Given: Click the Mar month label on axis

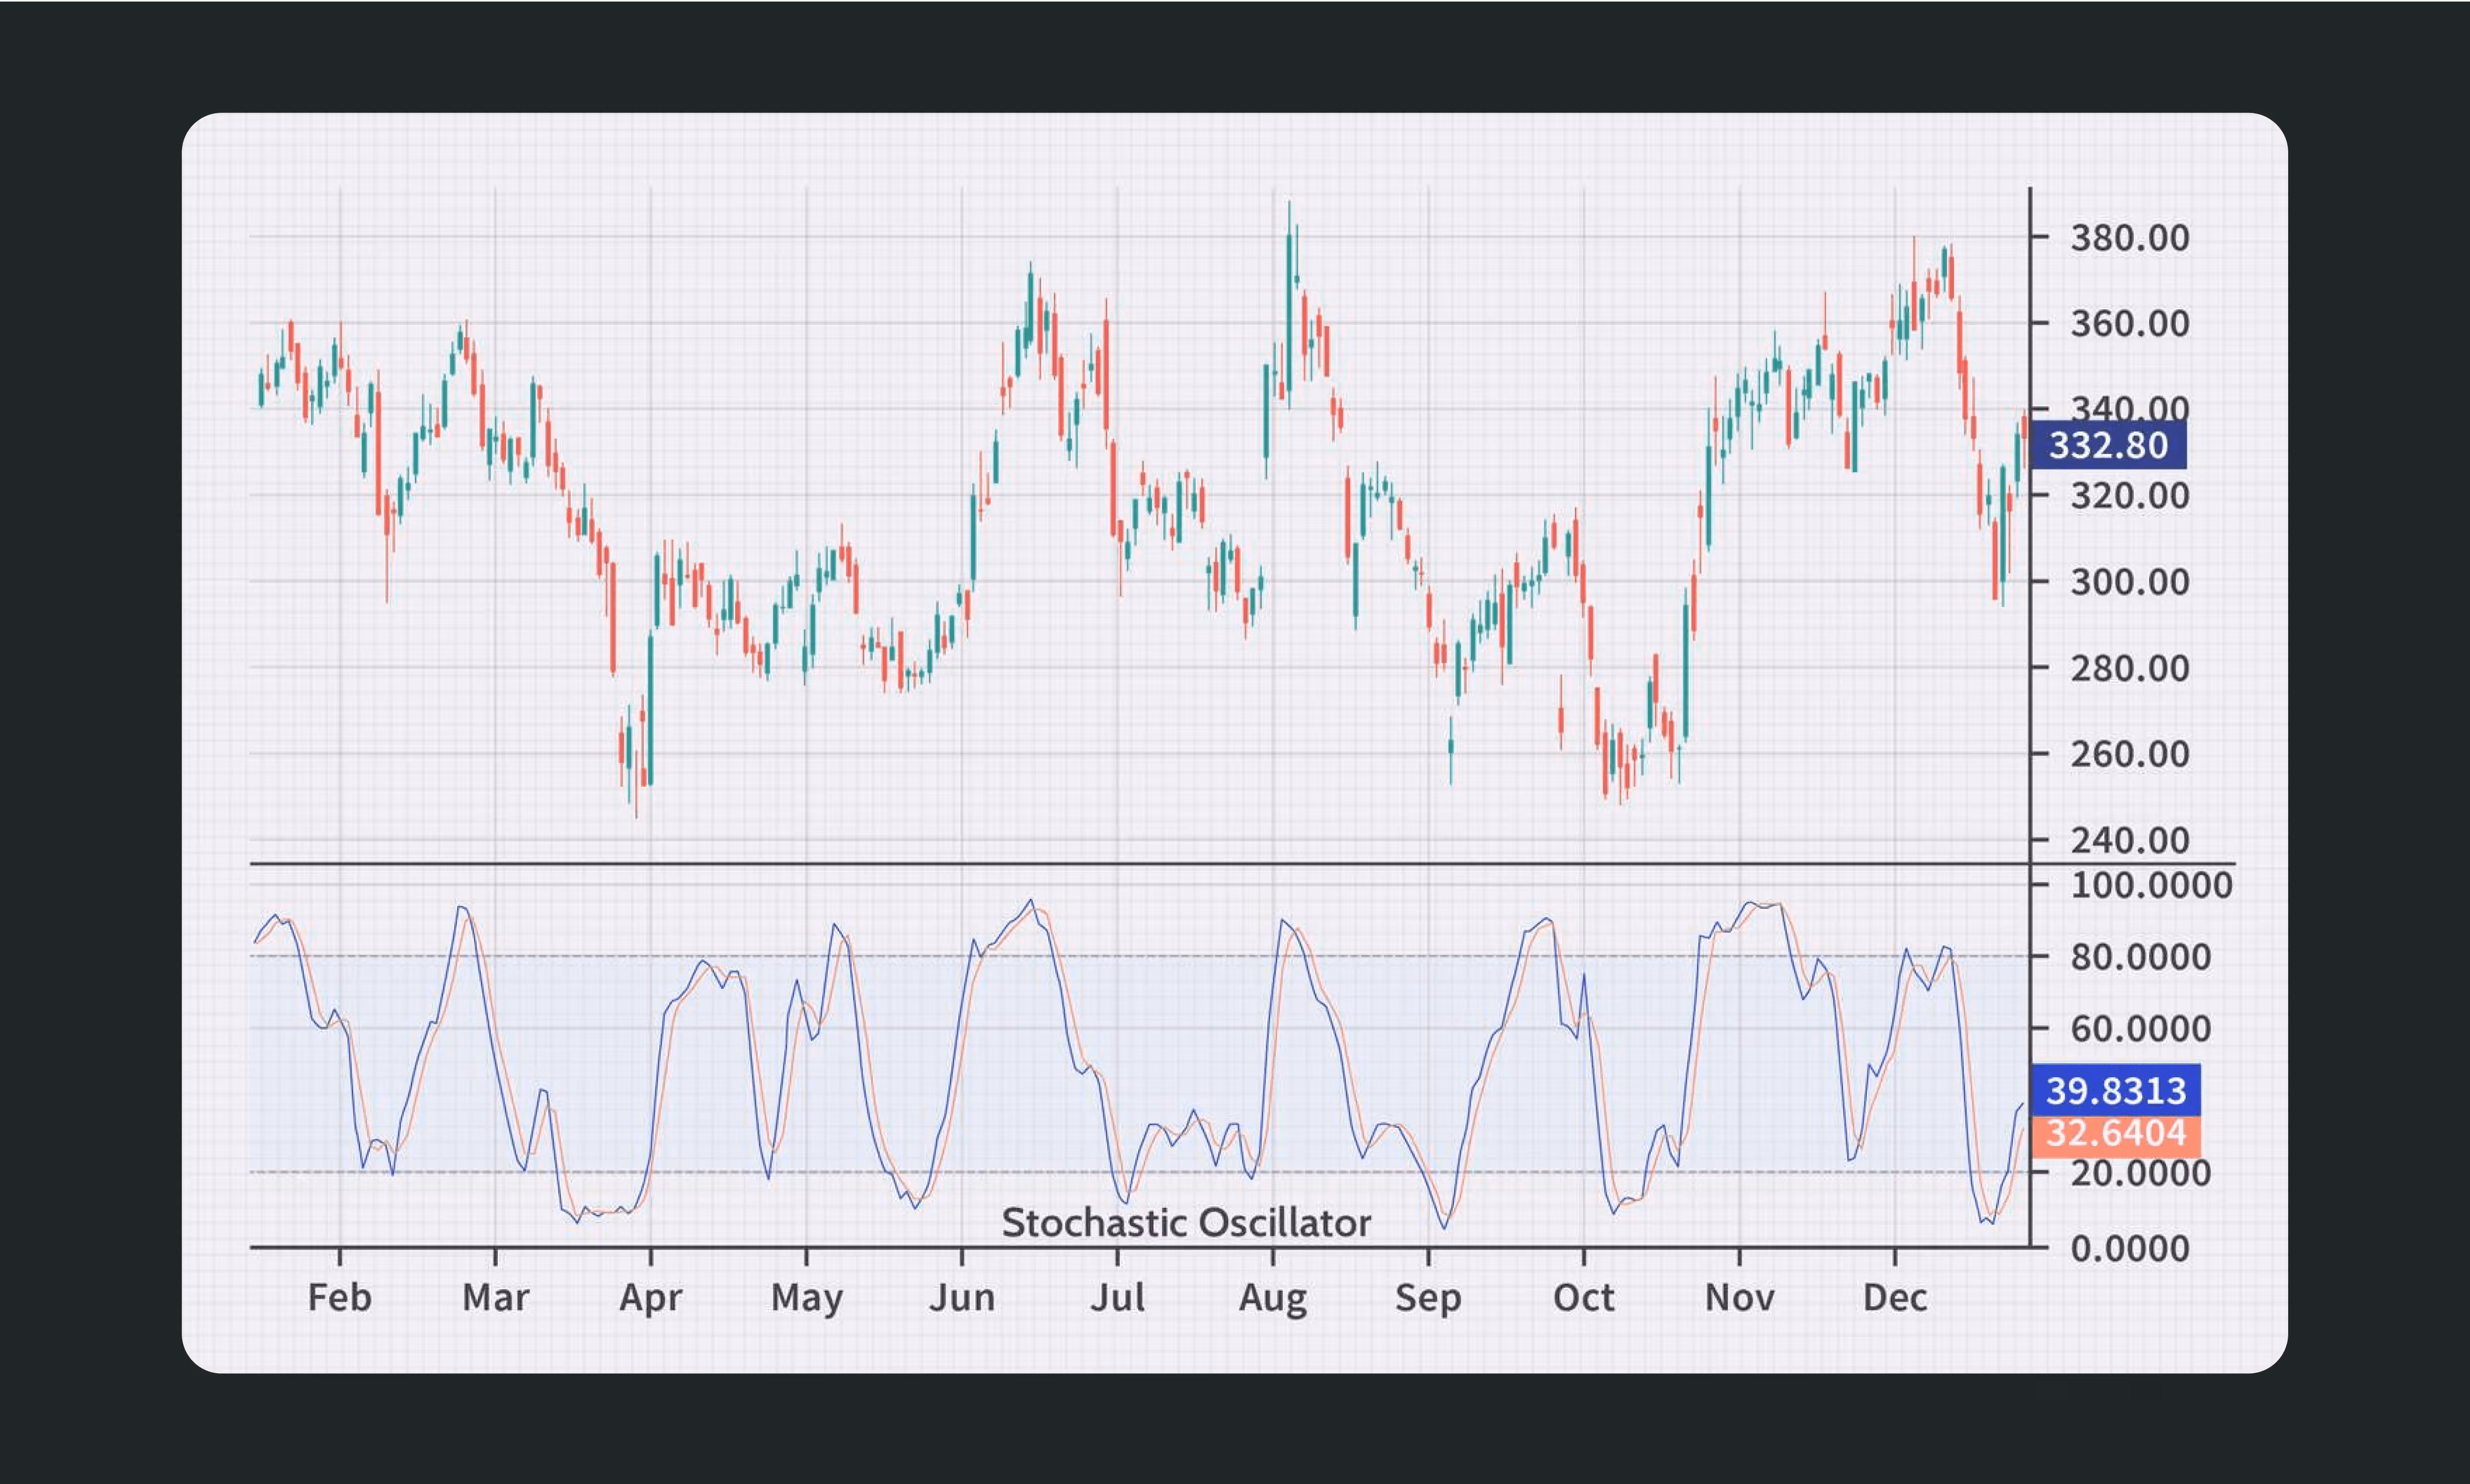Looking at the screenshot, I should point(495,1298).
